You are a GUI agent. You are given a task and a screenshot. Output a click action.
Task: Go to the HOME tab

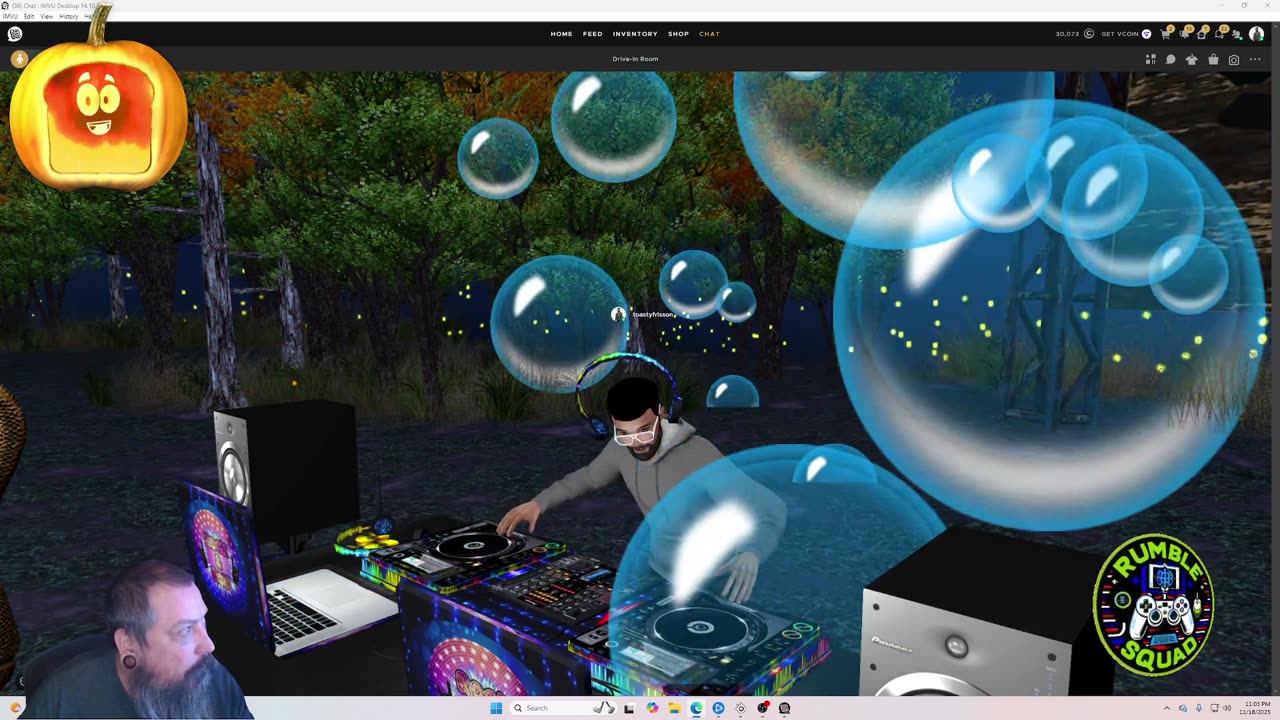click(562, 34)
